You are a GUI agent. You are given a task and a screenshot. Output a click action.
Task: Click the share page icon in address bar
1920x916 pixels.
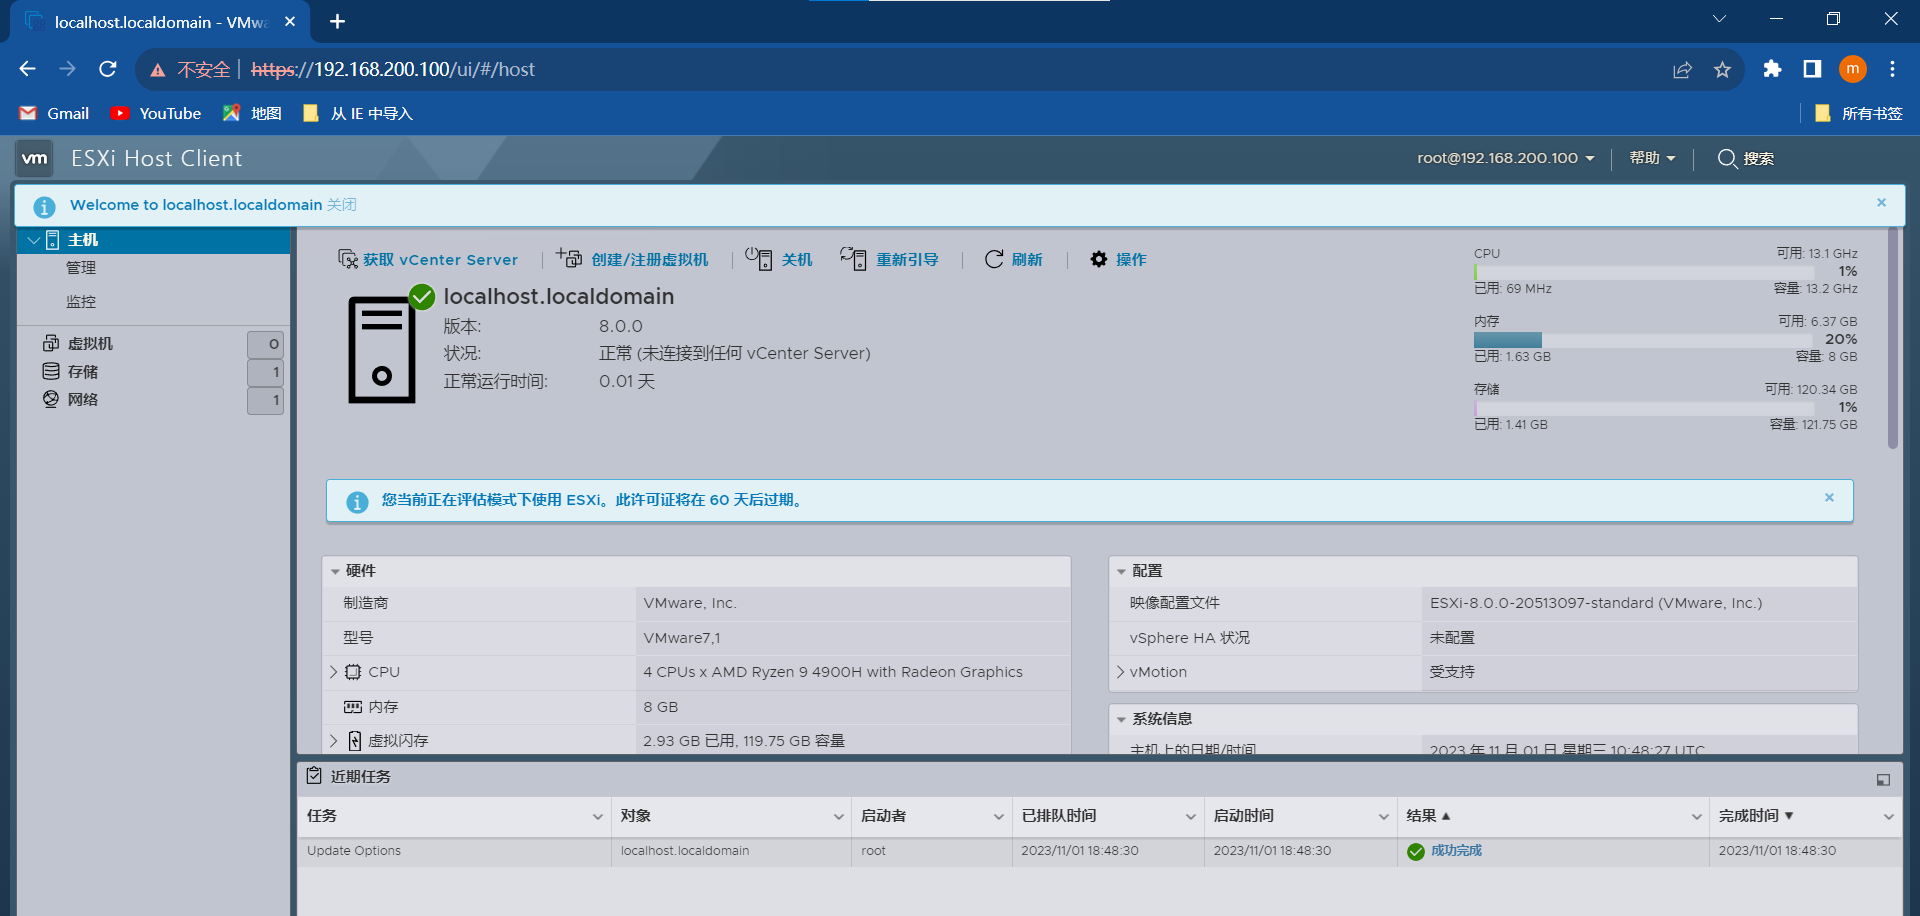pos(1682,69)
